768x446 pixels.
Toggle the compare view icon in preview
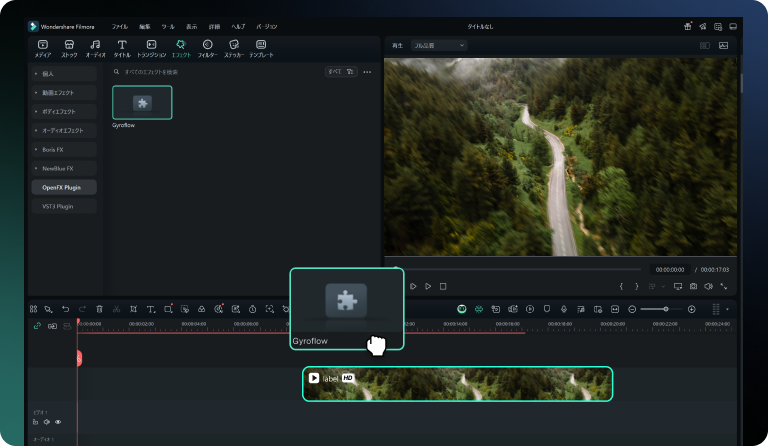[x=704, y=46]
